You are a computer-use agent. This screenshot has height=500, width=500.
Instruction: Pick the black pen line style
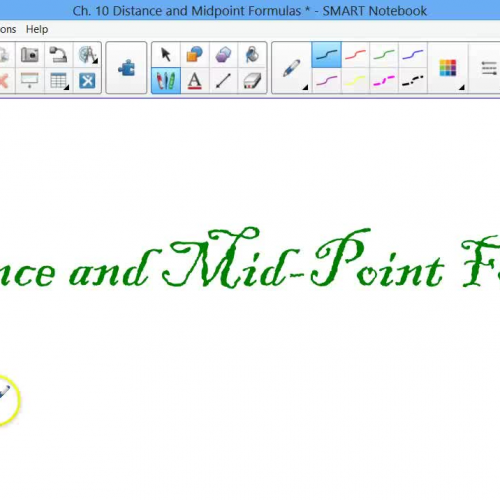tap(326, 55)
